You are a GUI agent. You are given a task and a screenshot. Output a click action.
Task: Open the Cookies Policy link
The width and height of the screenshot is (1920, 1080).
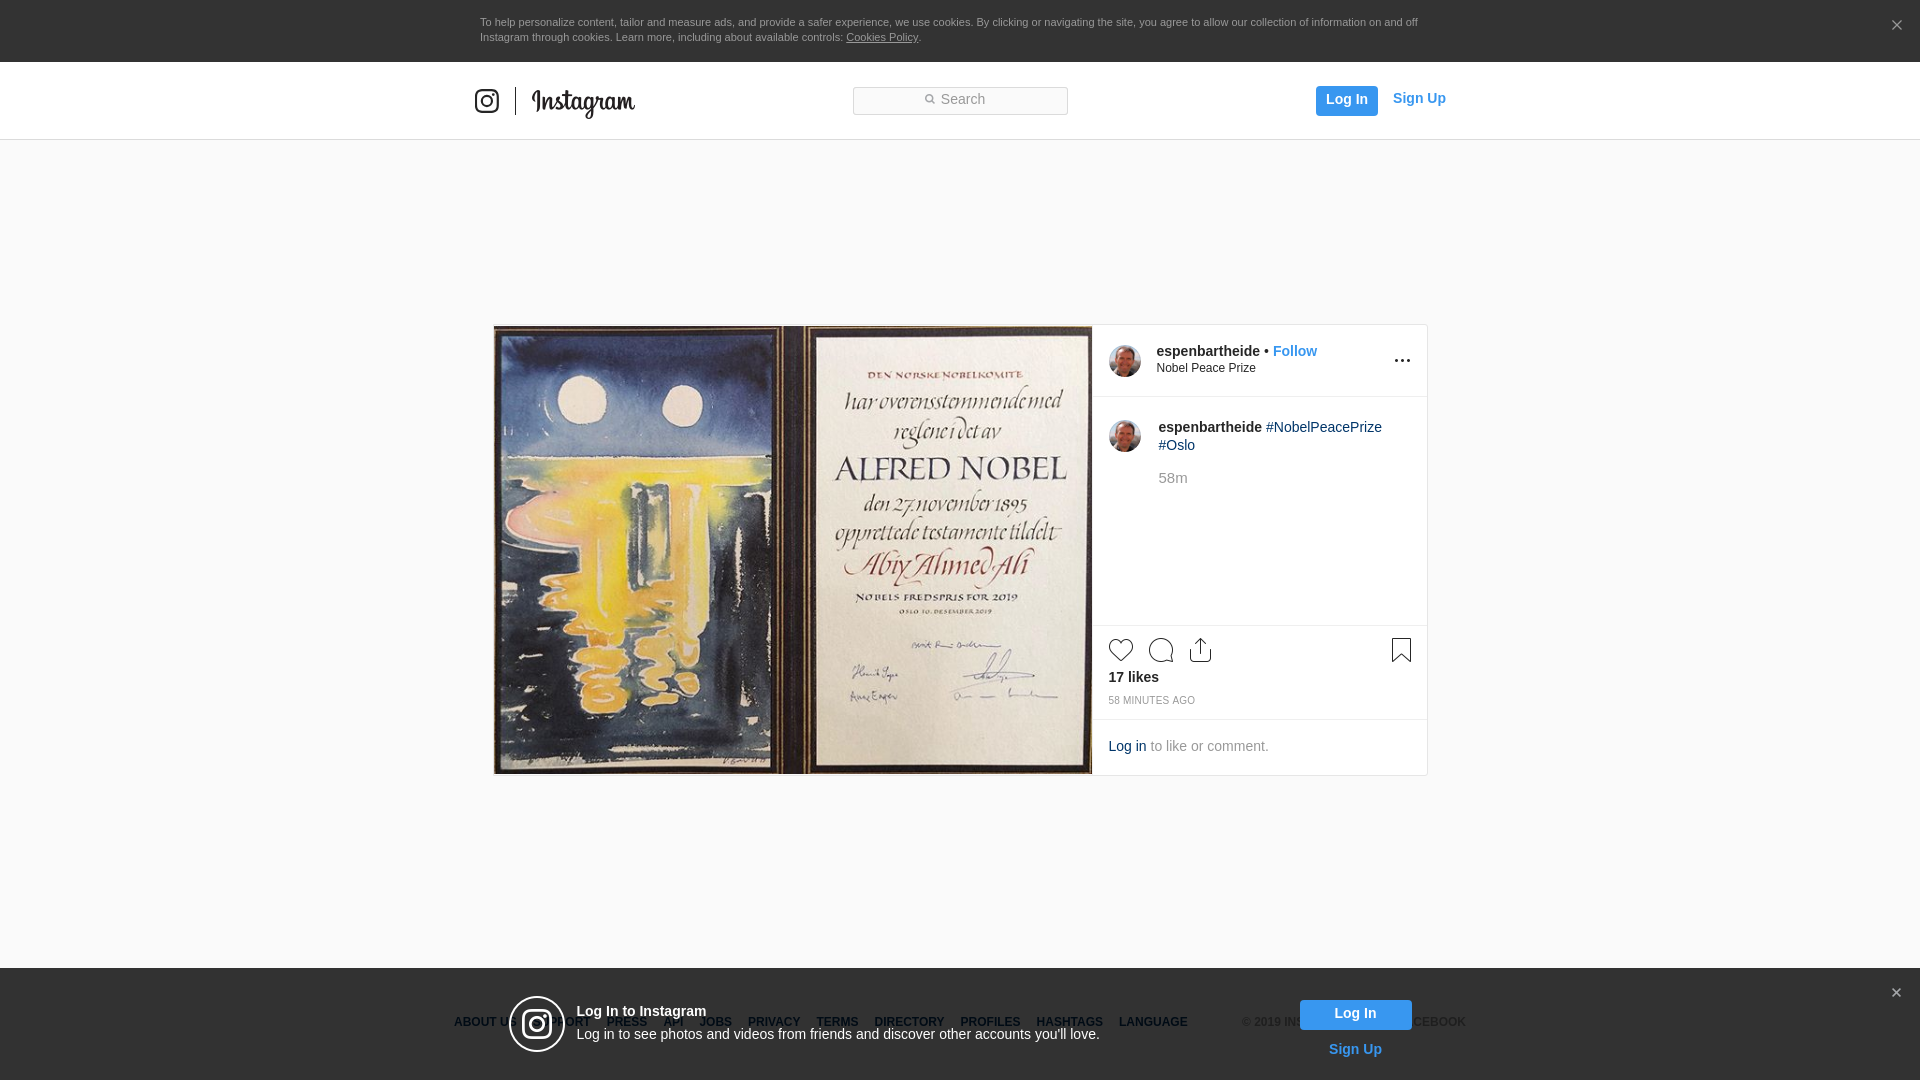(x=882, y=37)
